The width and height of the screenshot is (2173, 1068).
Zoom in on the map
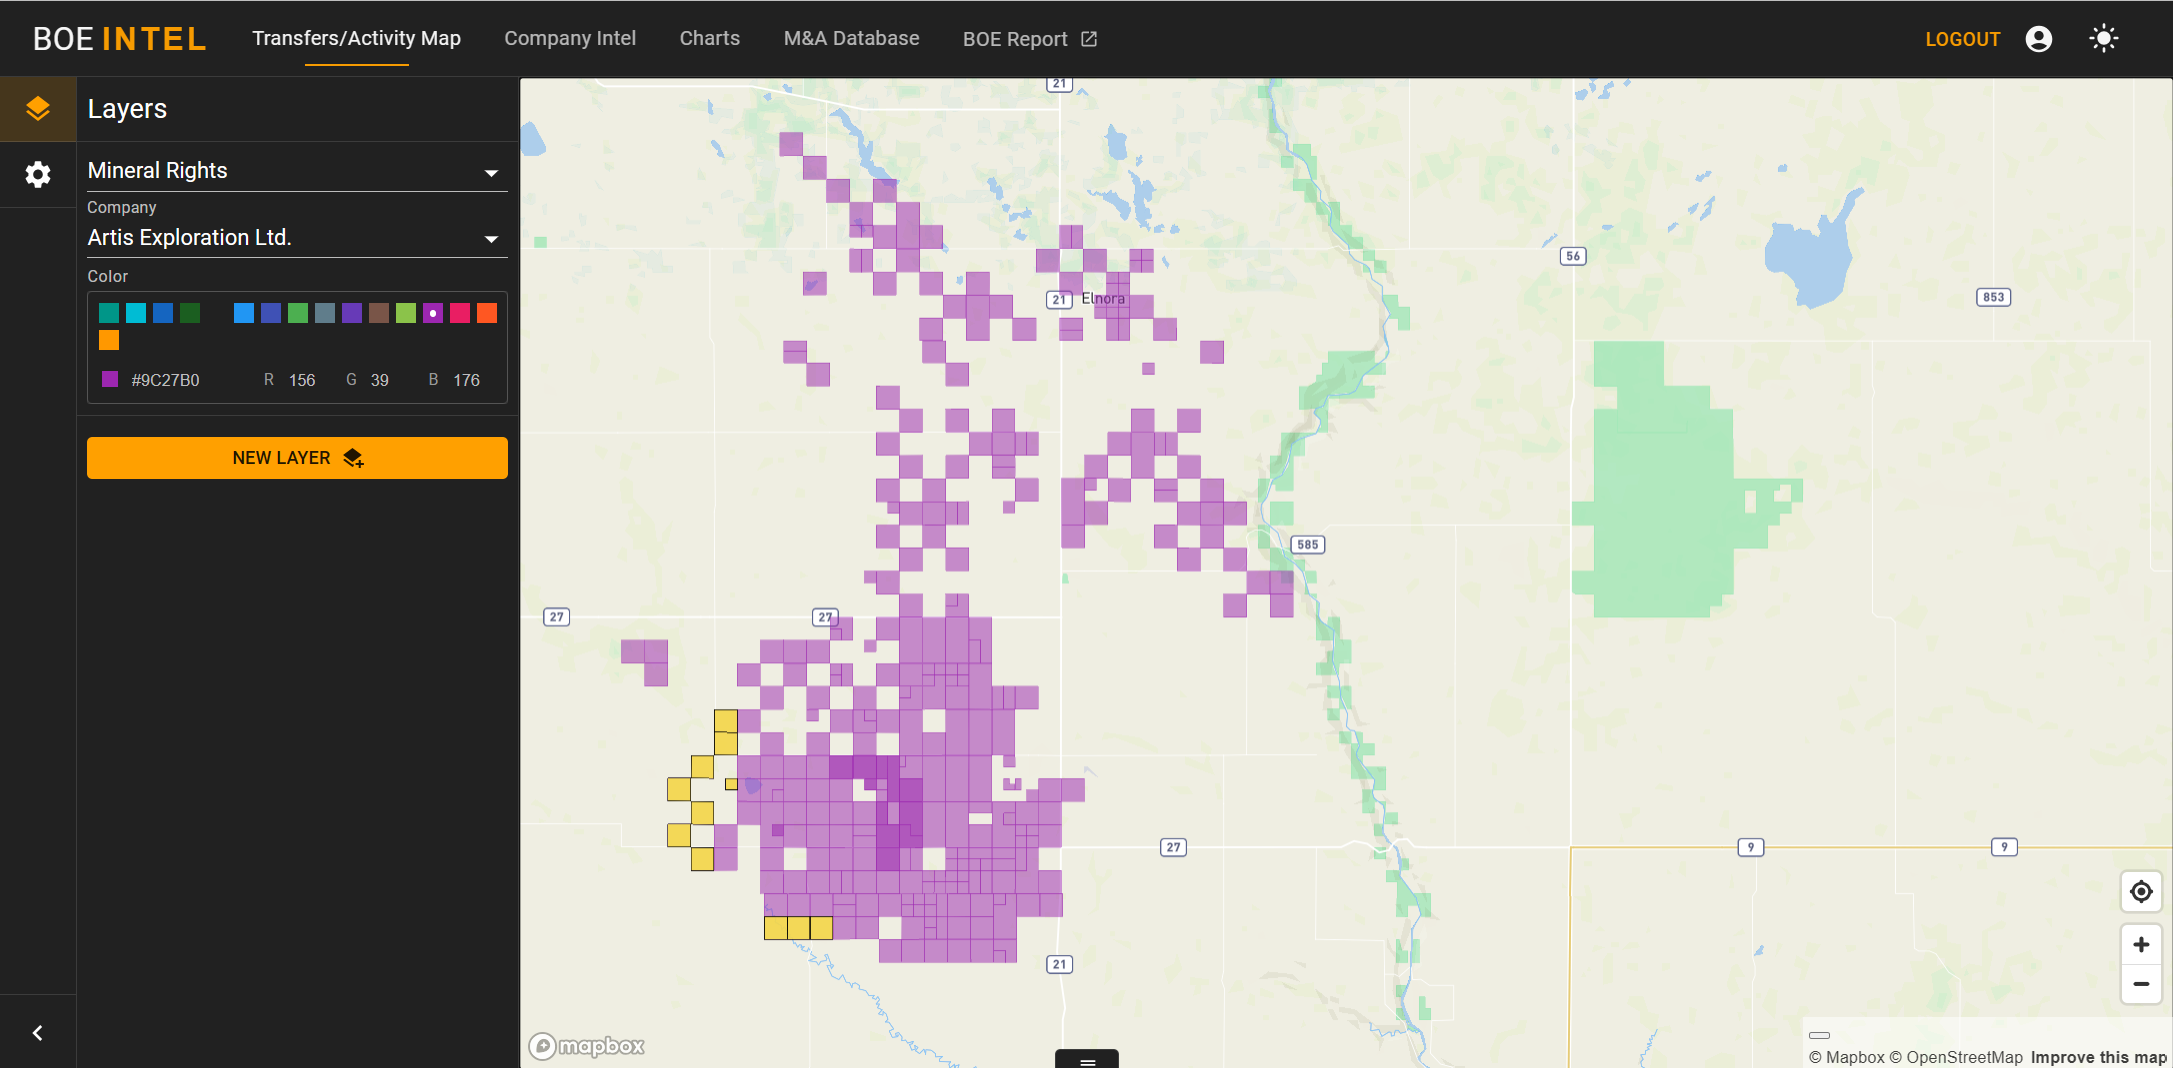pos(2140,945)
